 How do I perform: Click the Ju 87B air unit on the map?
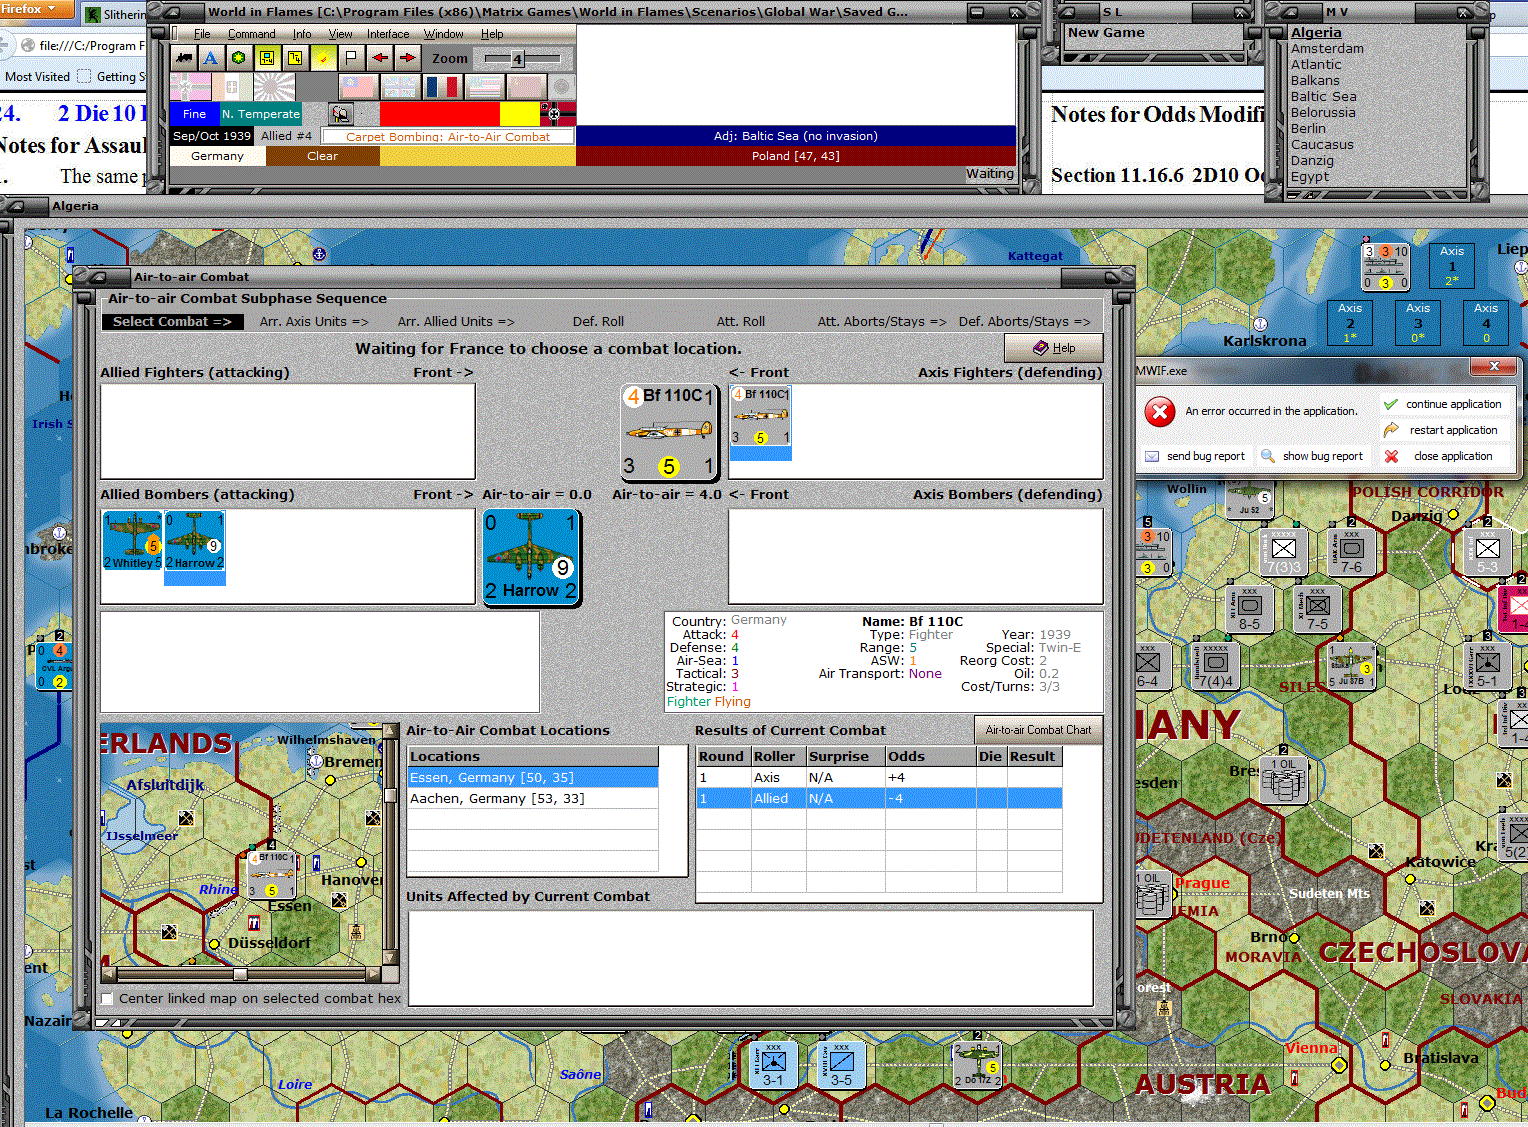coord(1351,666)
